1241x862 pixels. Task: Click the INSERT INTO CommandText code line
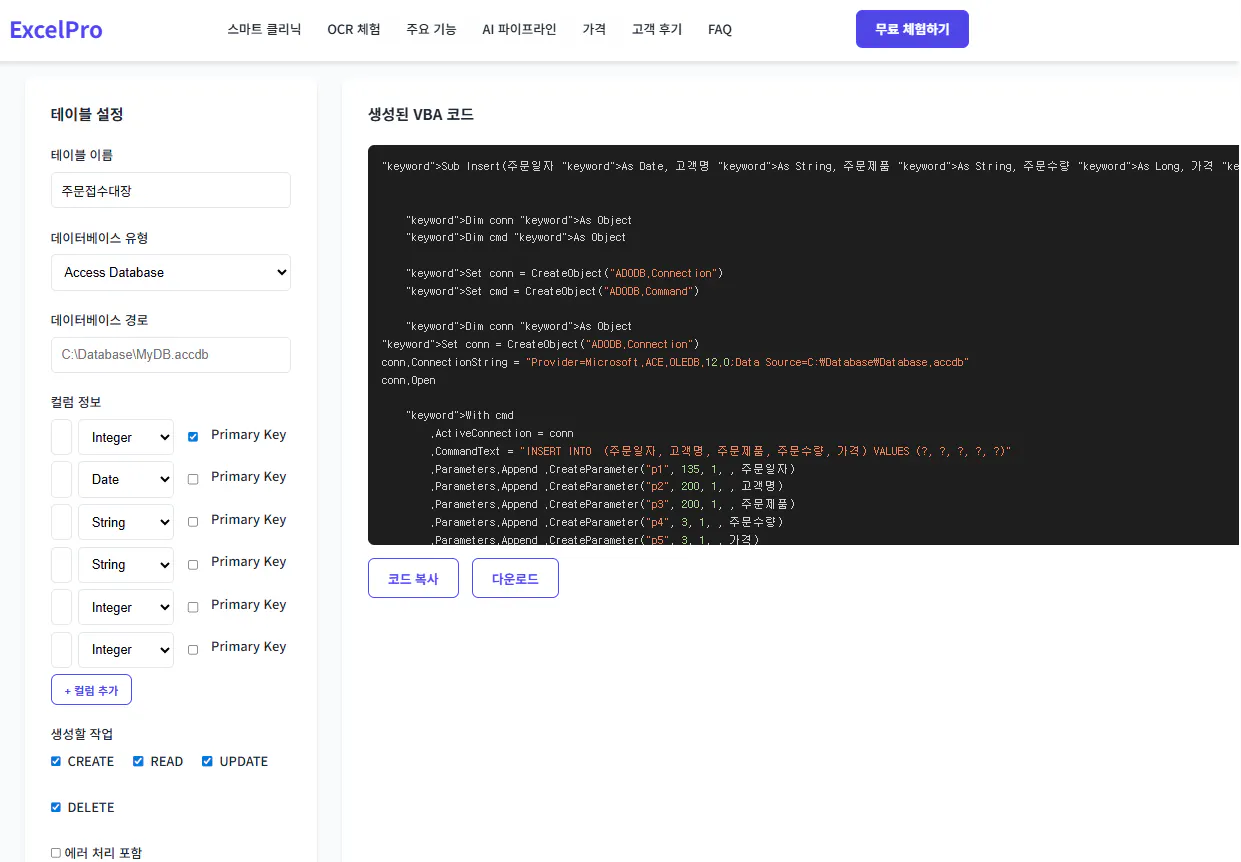(x=721, y=451)
